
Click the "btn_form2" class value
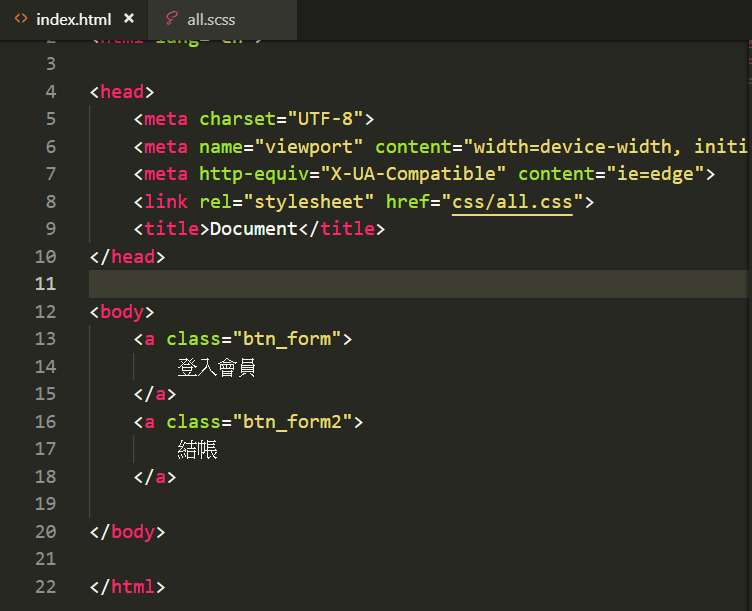[292, 422]
